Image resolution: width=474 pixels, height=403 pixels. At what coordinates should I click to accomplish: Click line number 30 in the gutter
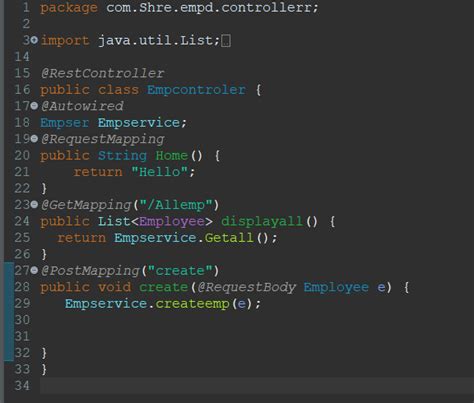(22, 320)
